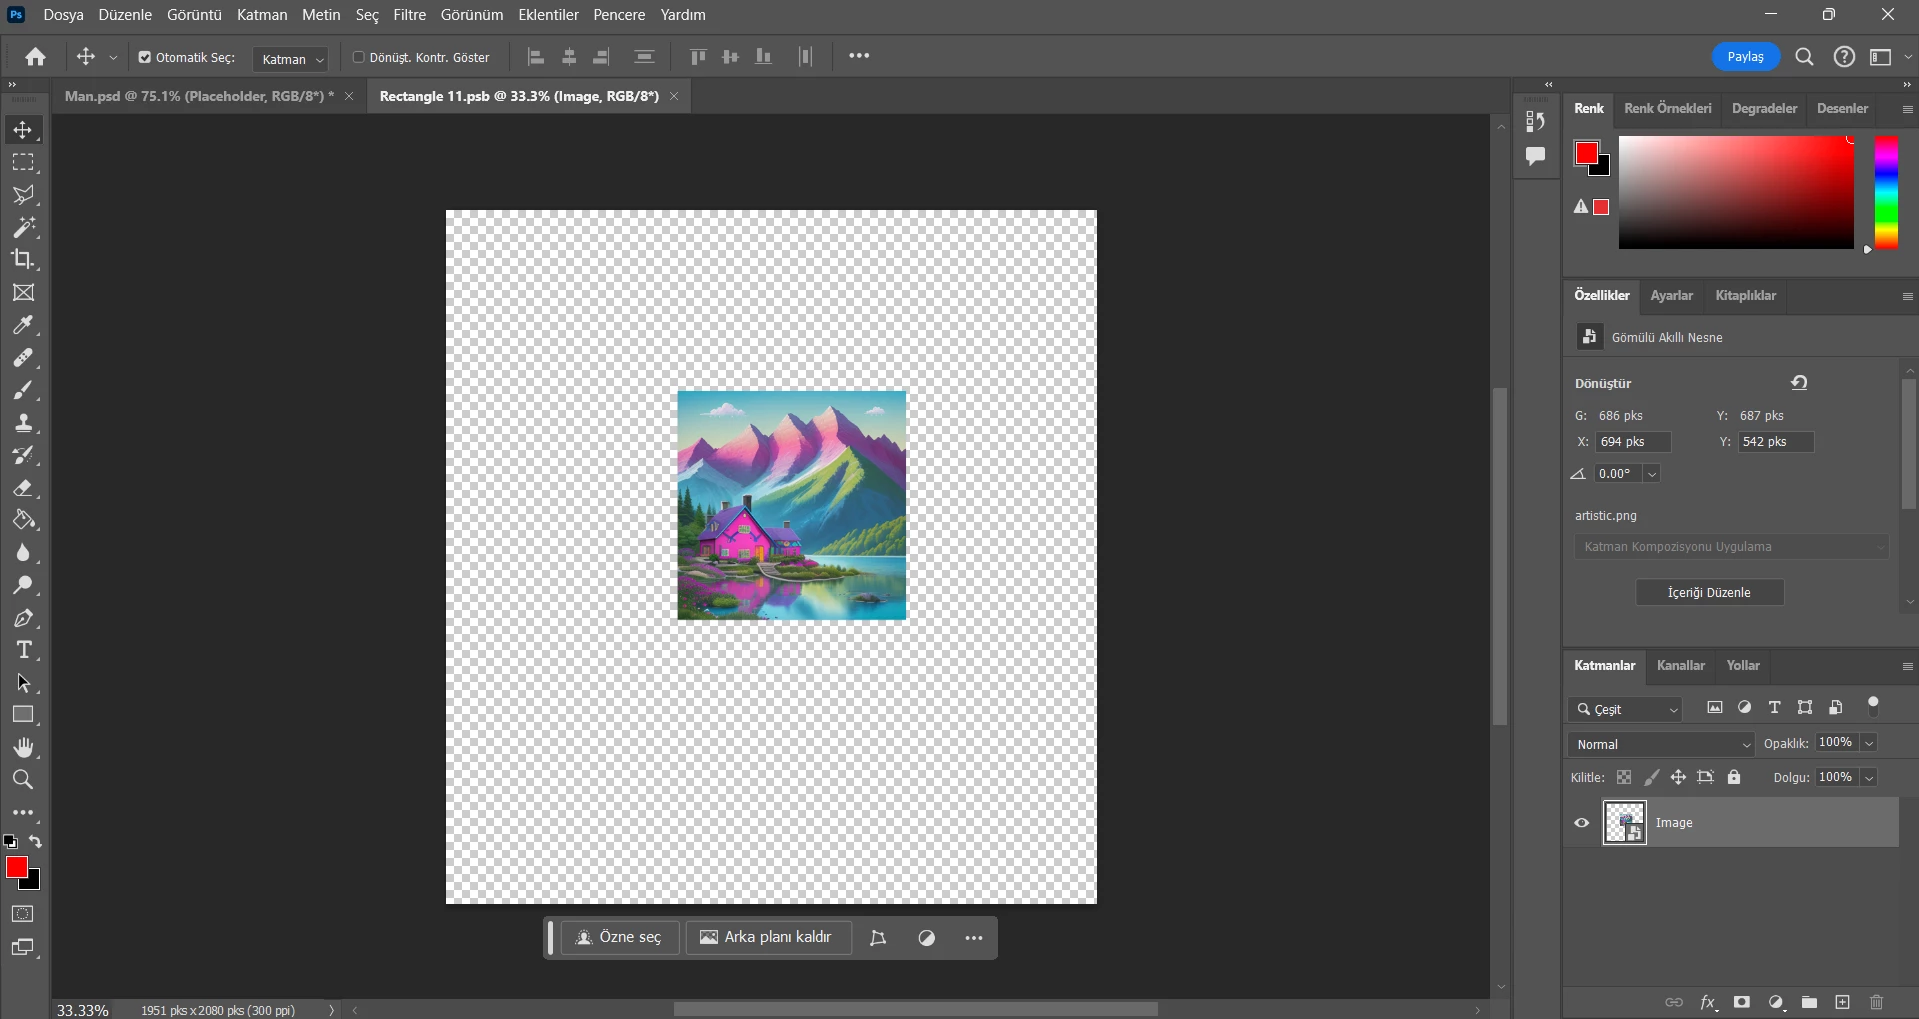This screenshot has width=1919, height=1019.
Task: Open the Edit Toolbar three-dots menu
Action: tap(23, 813)
